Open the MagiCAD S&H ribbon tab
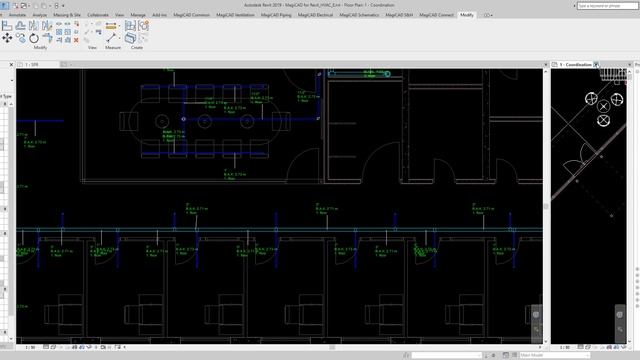 [399, 15]
